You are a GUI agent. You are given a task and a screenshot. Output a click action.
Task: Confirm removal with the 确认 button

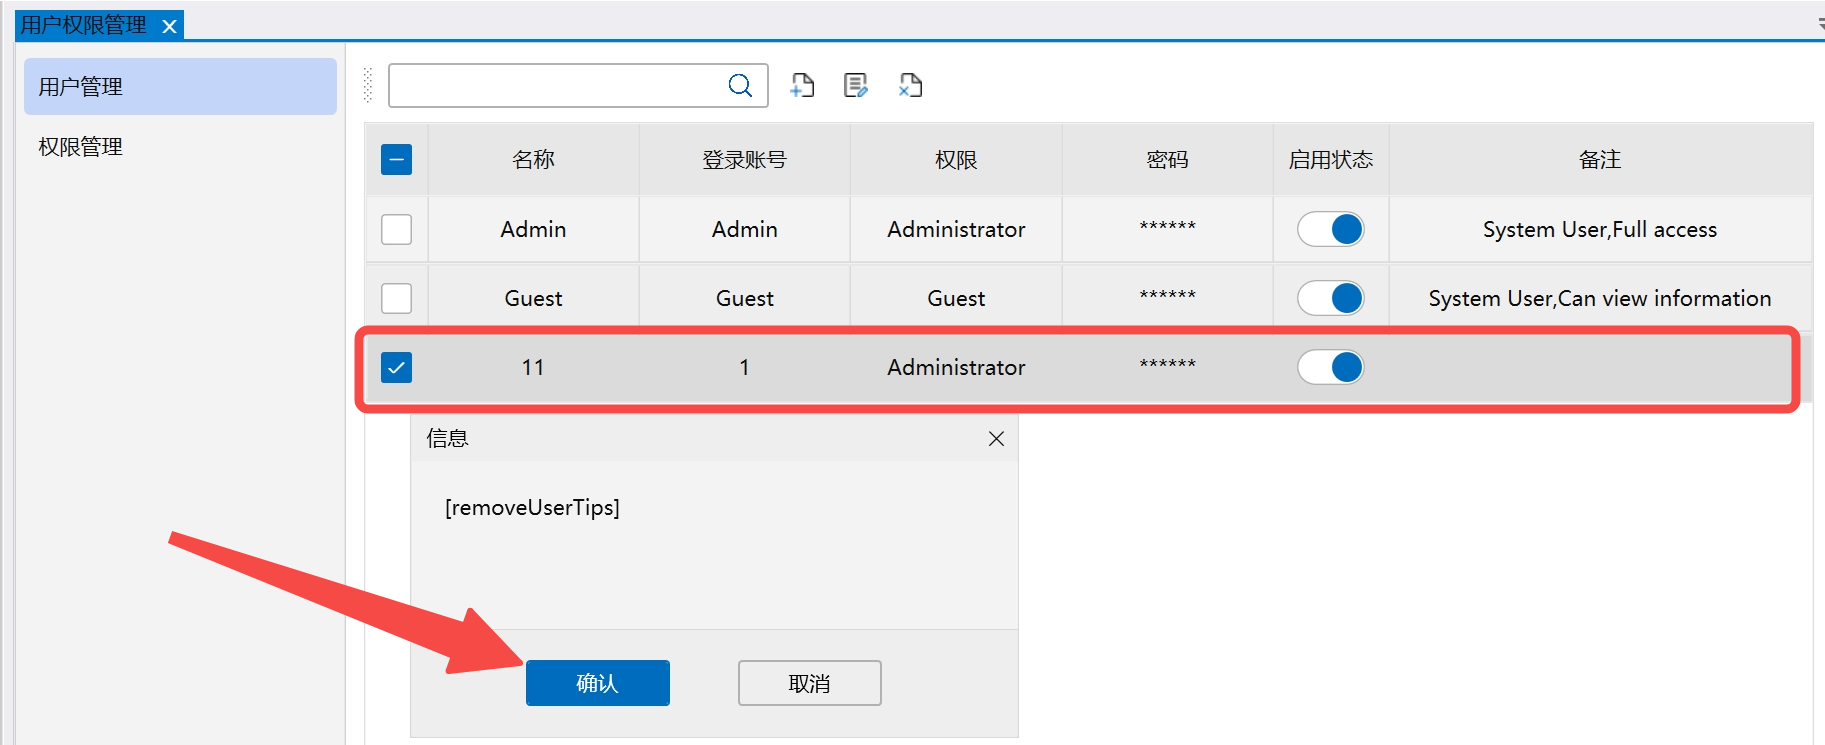pos(597,683)
